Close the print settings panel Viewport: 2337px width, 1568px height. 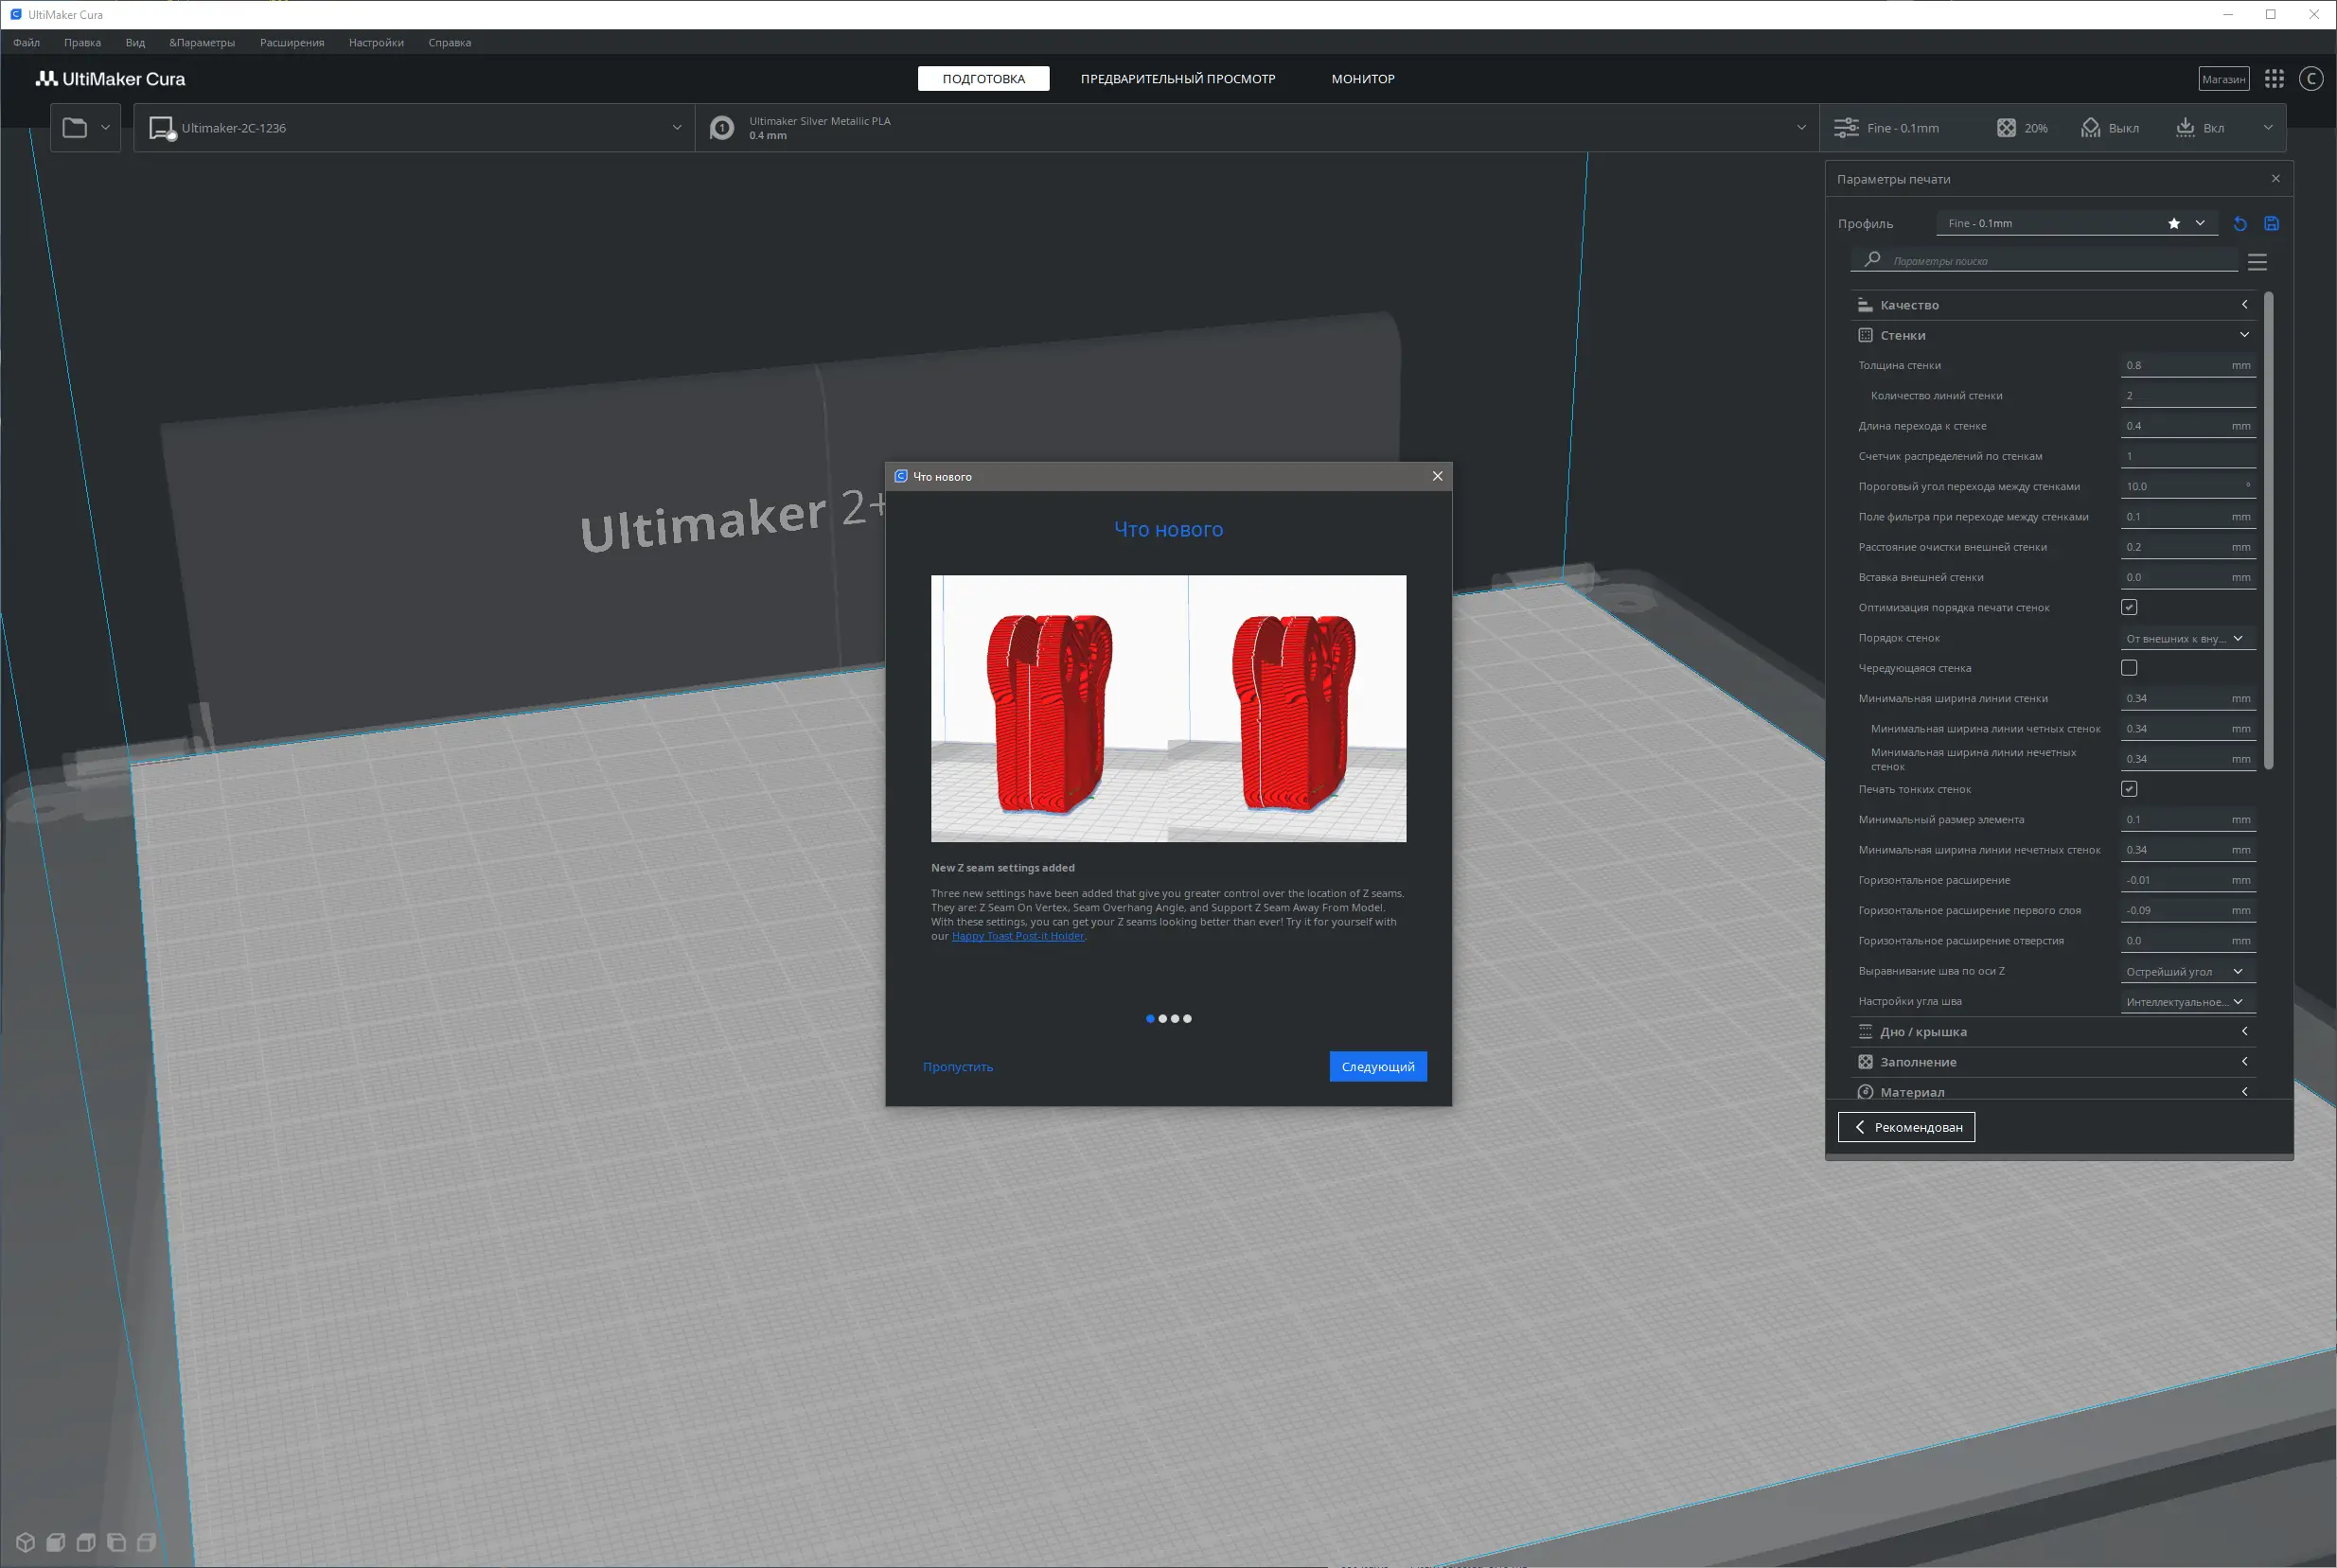click(x=2275, y=179)
